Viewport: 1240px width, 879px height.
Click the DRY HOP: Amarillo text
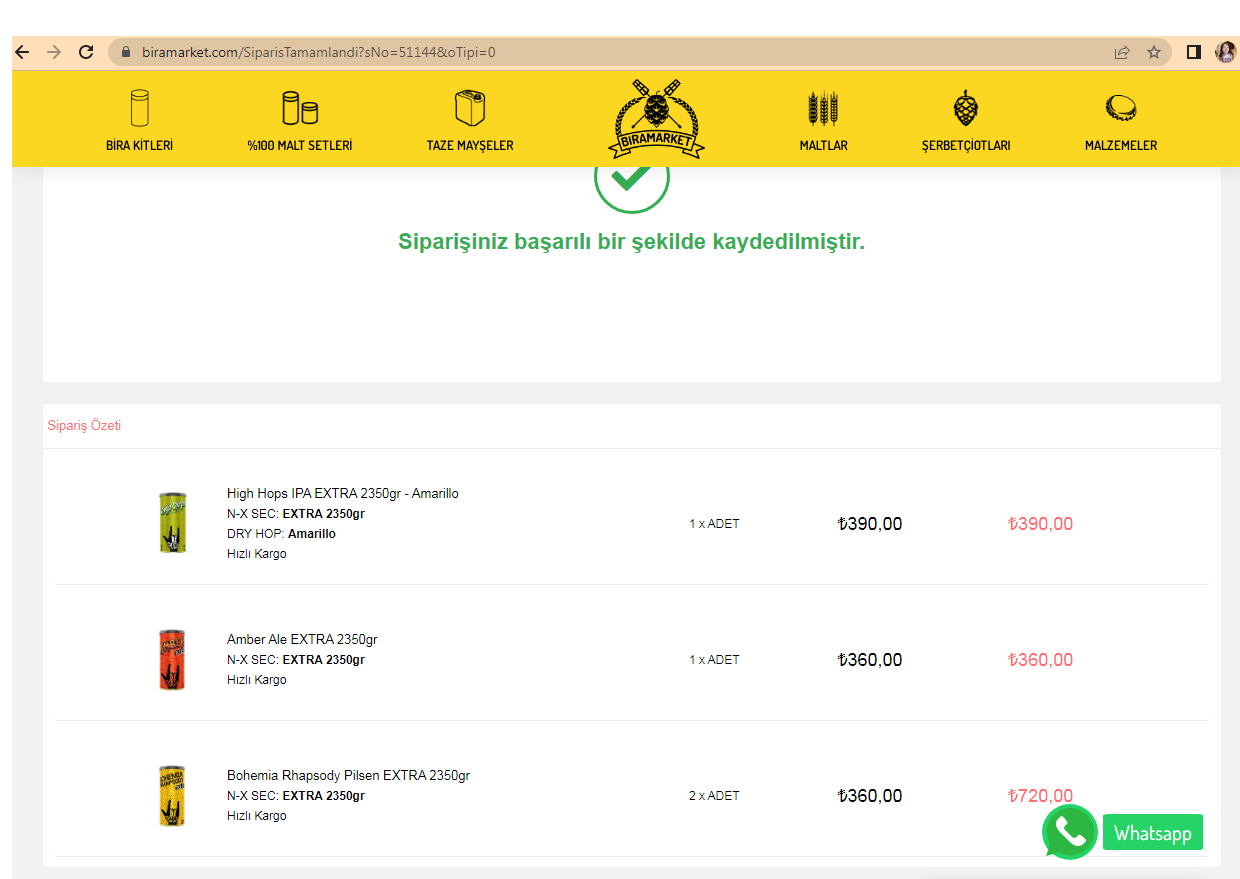[281, 534]
